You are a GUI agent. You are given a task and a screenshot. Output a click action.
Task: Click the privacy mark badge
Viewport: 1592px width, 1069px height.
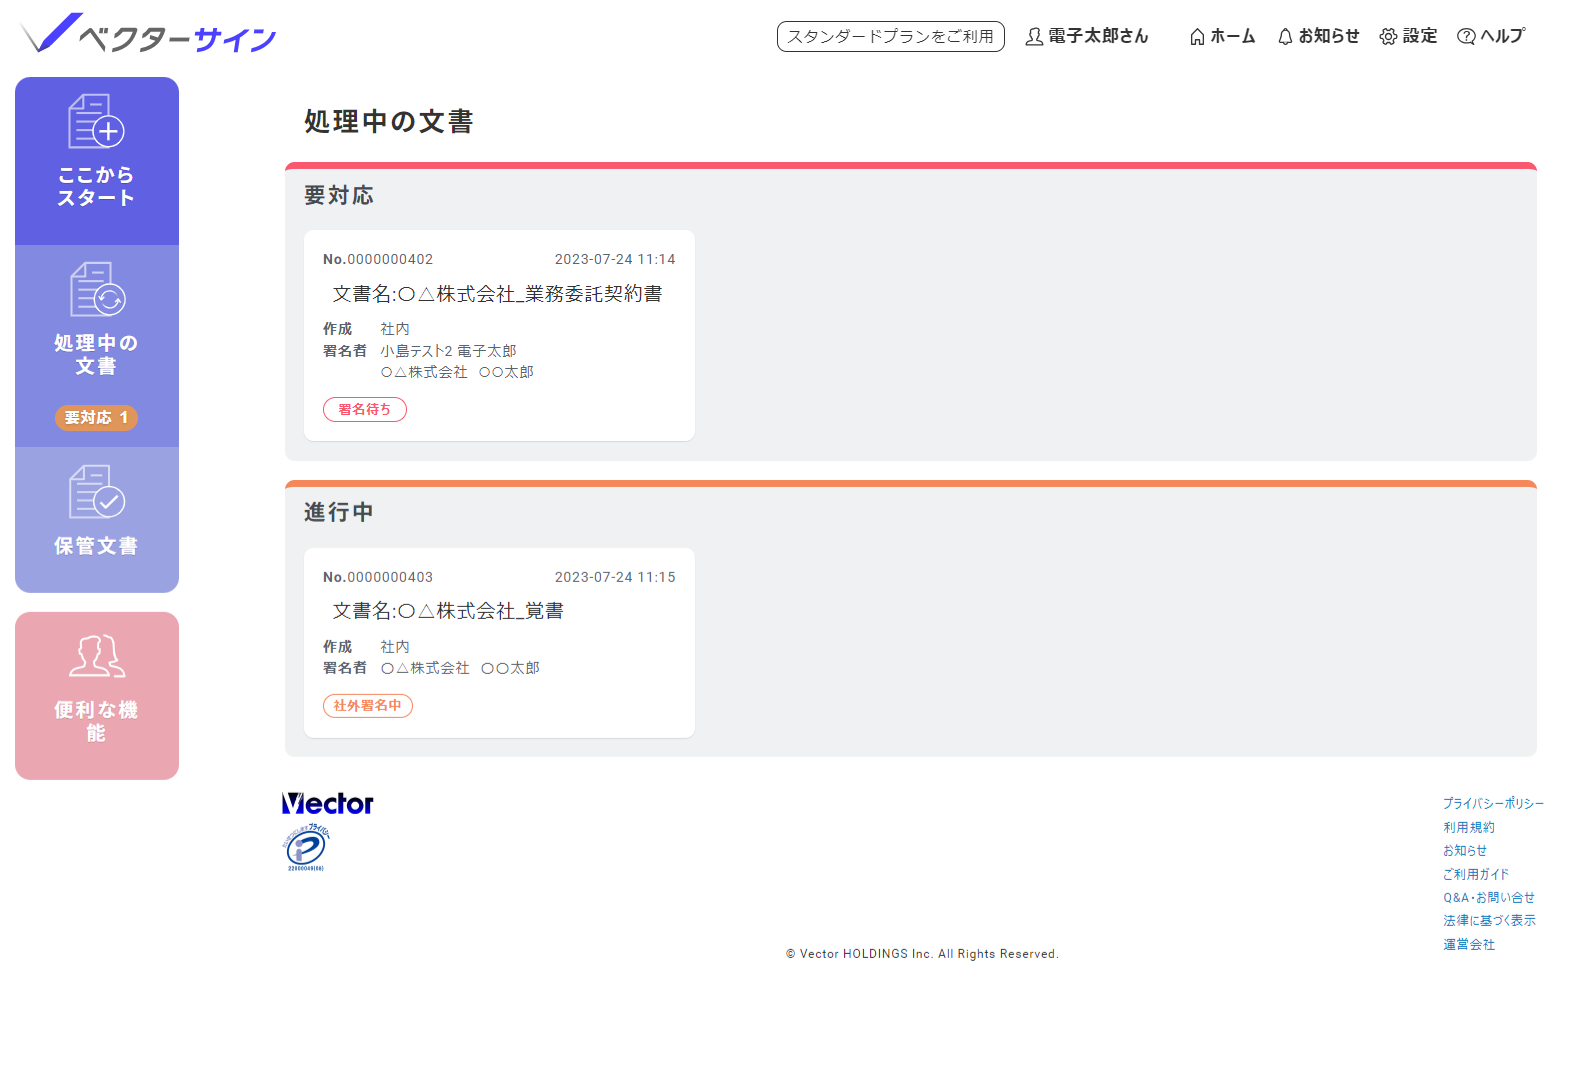tap(306, 847)
